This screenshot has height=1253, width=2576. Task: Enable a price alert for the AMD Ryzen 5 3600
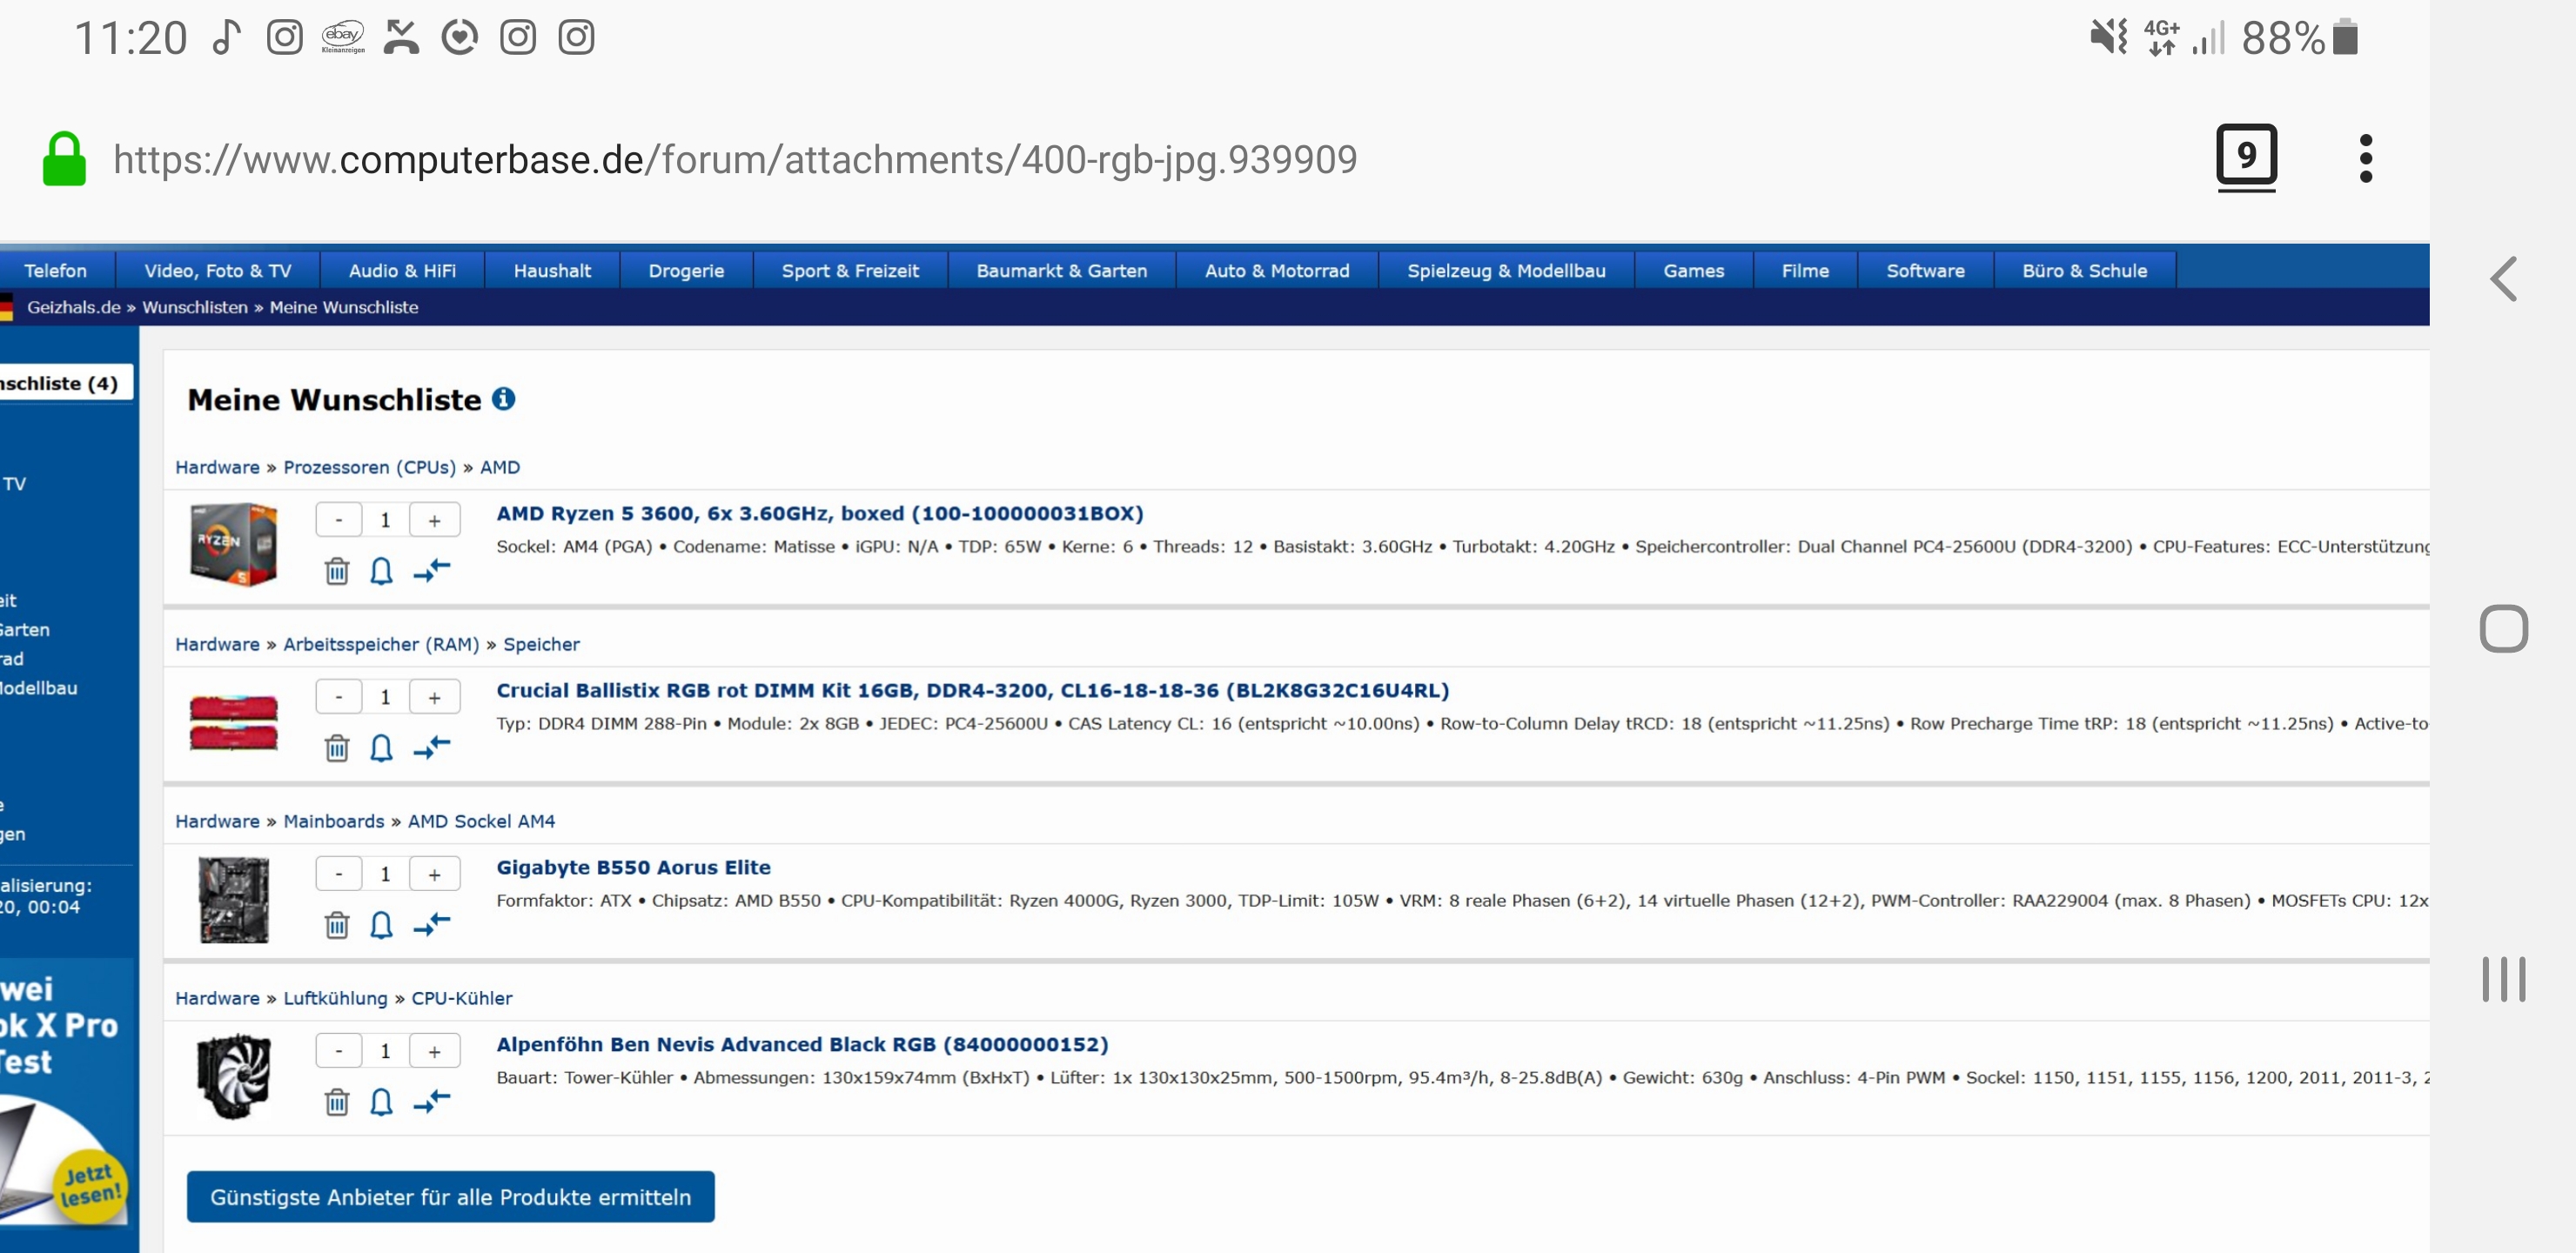pyautogui.click(x=381, y=571)
